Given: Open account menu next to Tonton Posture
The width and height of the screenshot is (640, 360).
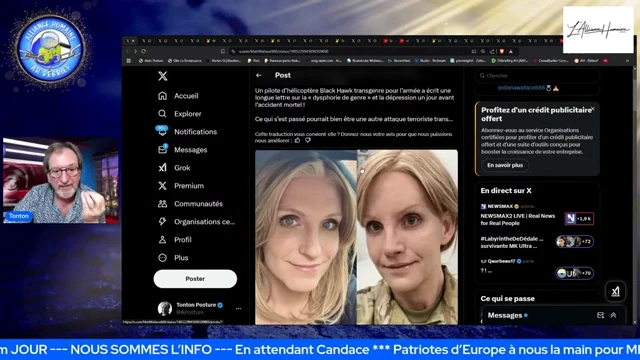Looking at the screenshot, I should pos(238,309).
